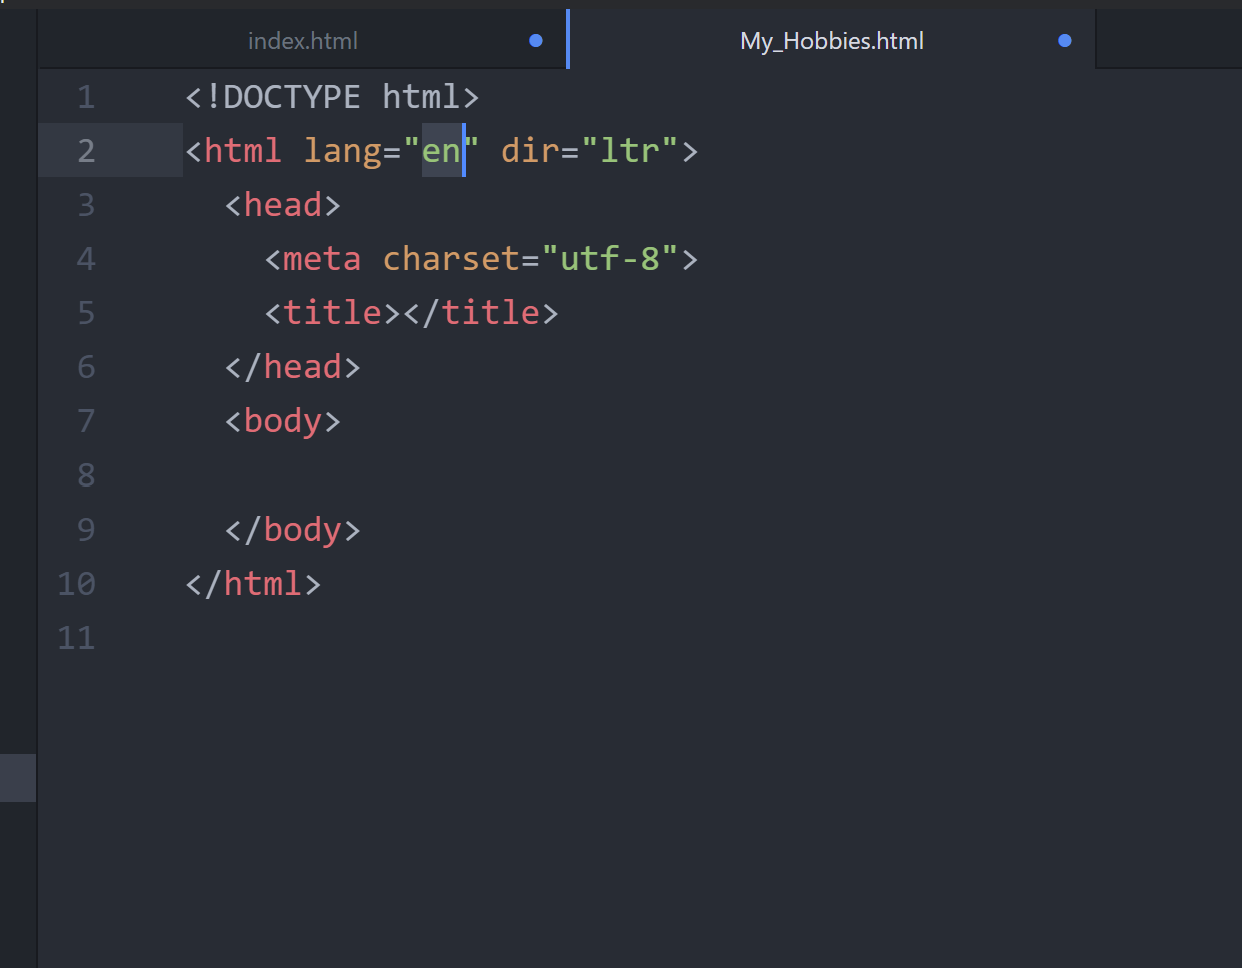Click the gray handle on the left panel edge
Image resolution: width=1242 pixels, height=968 pixels.
tap(18, 778)
